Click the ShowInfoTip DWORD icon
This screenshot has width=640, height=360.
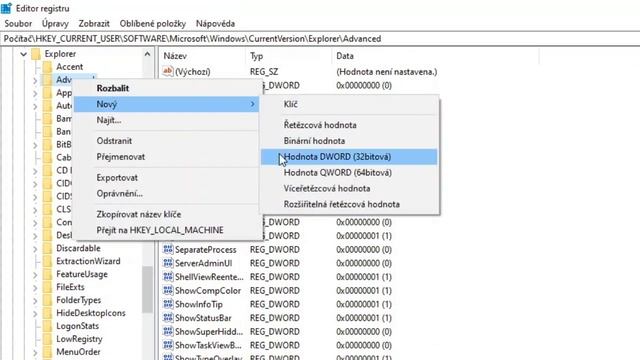[x=168, y=304]
